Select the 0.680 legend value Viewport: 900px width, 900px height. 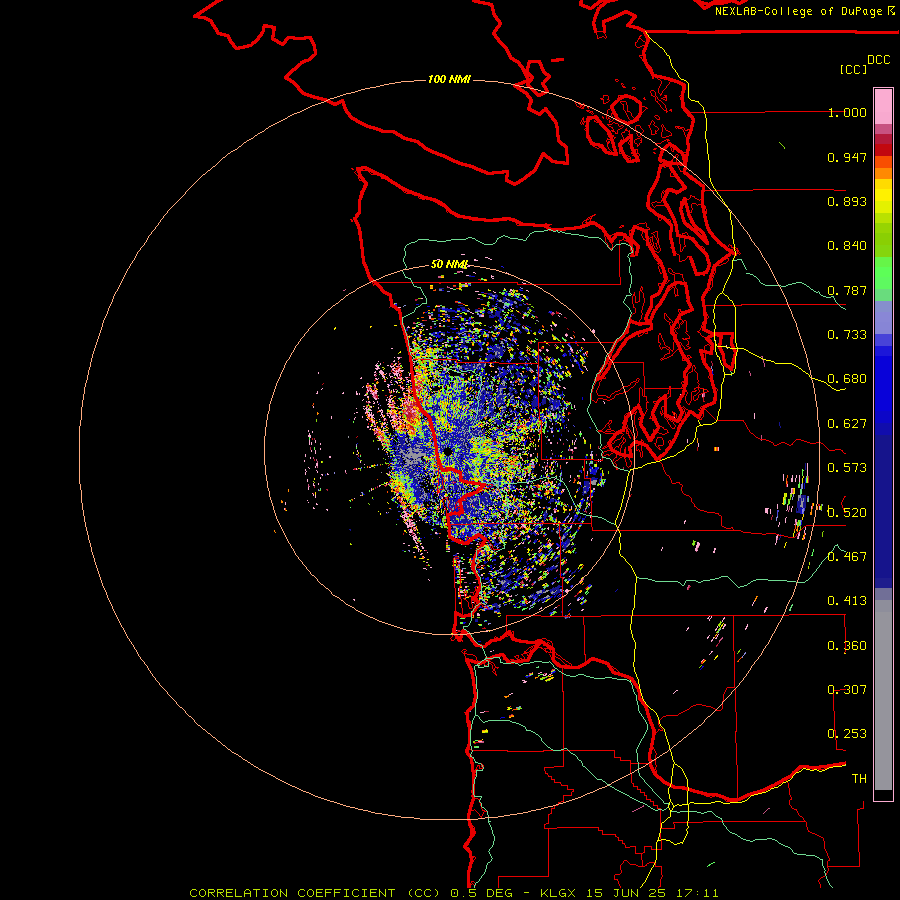coord(847,379)
